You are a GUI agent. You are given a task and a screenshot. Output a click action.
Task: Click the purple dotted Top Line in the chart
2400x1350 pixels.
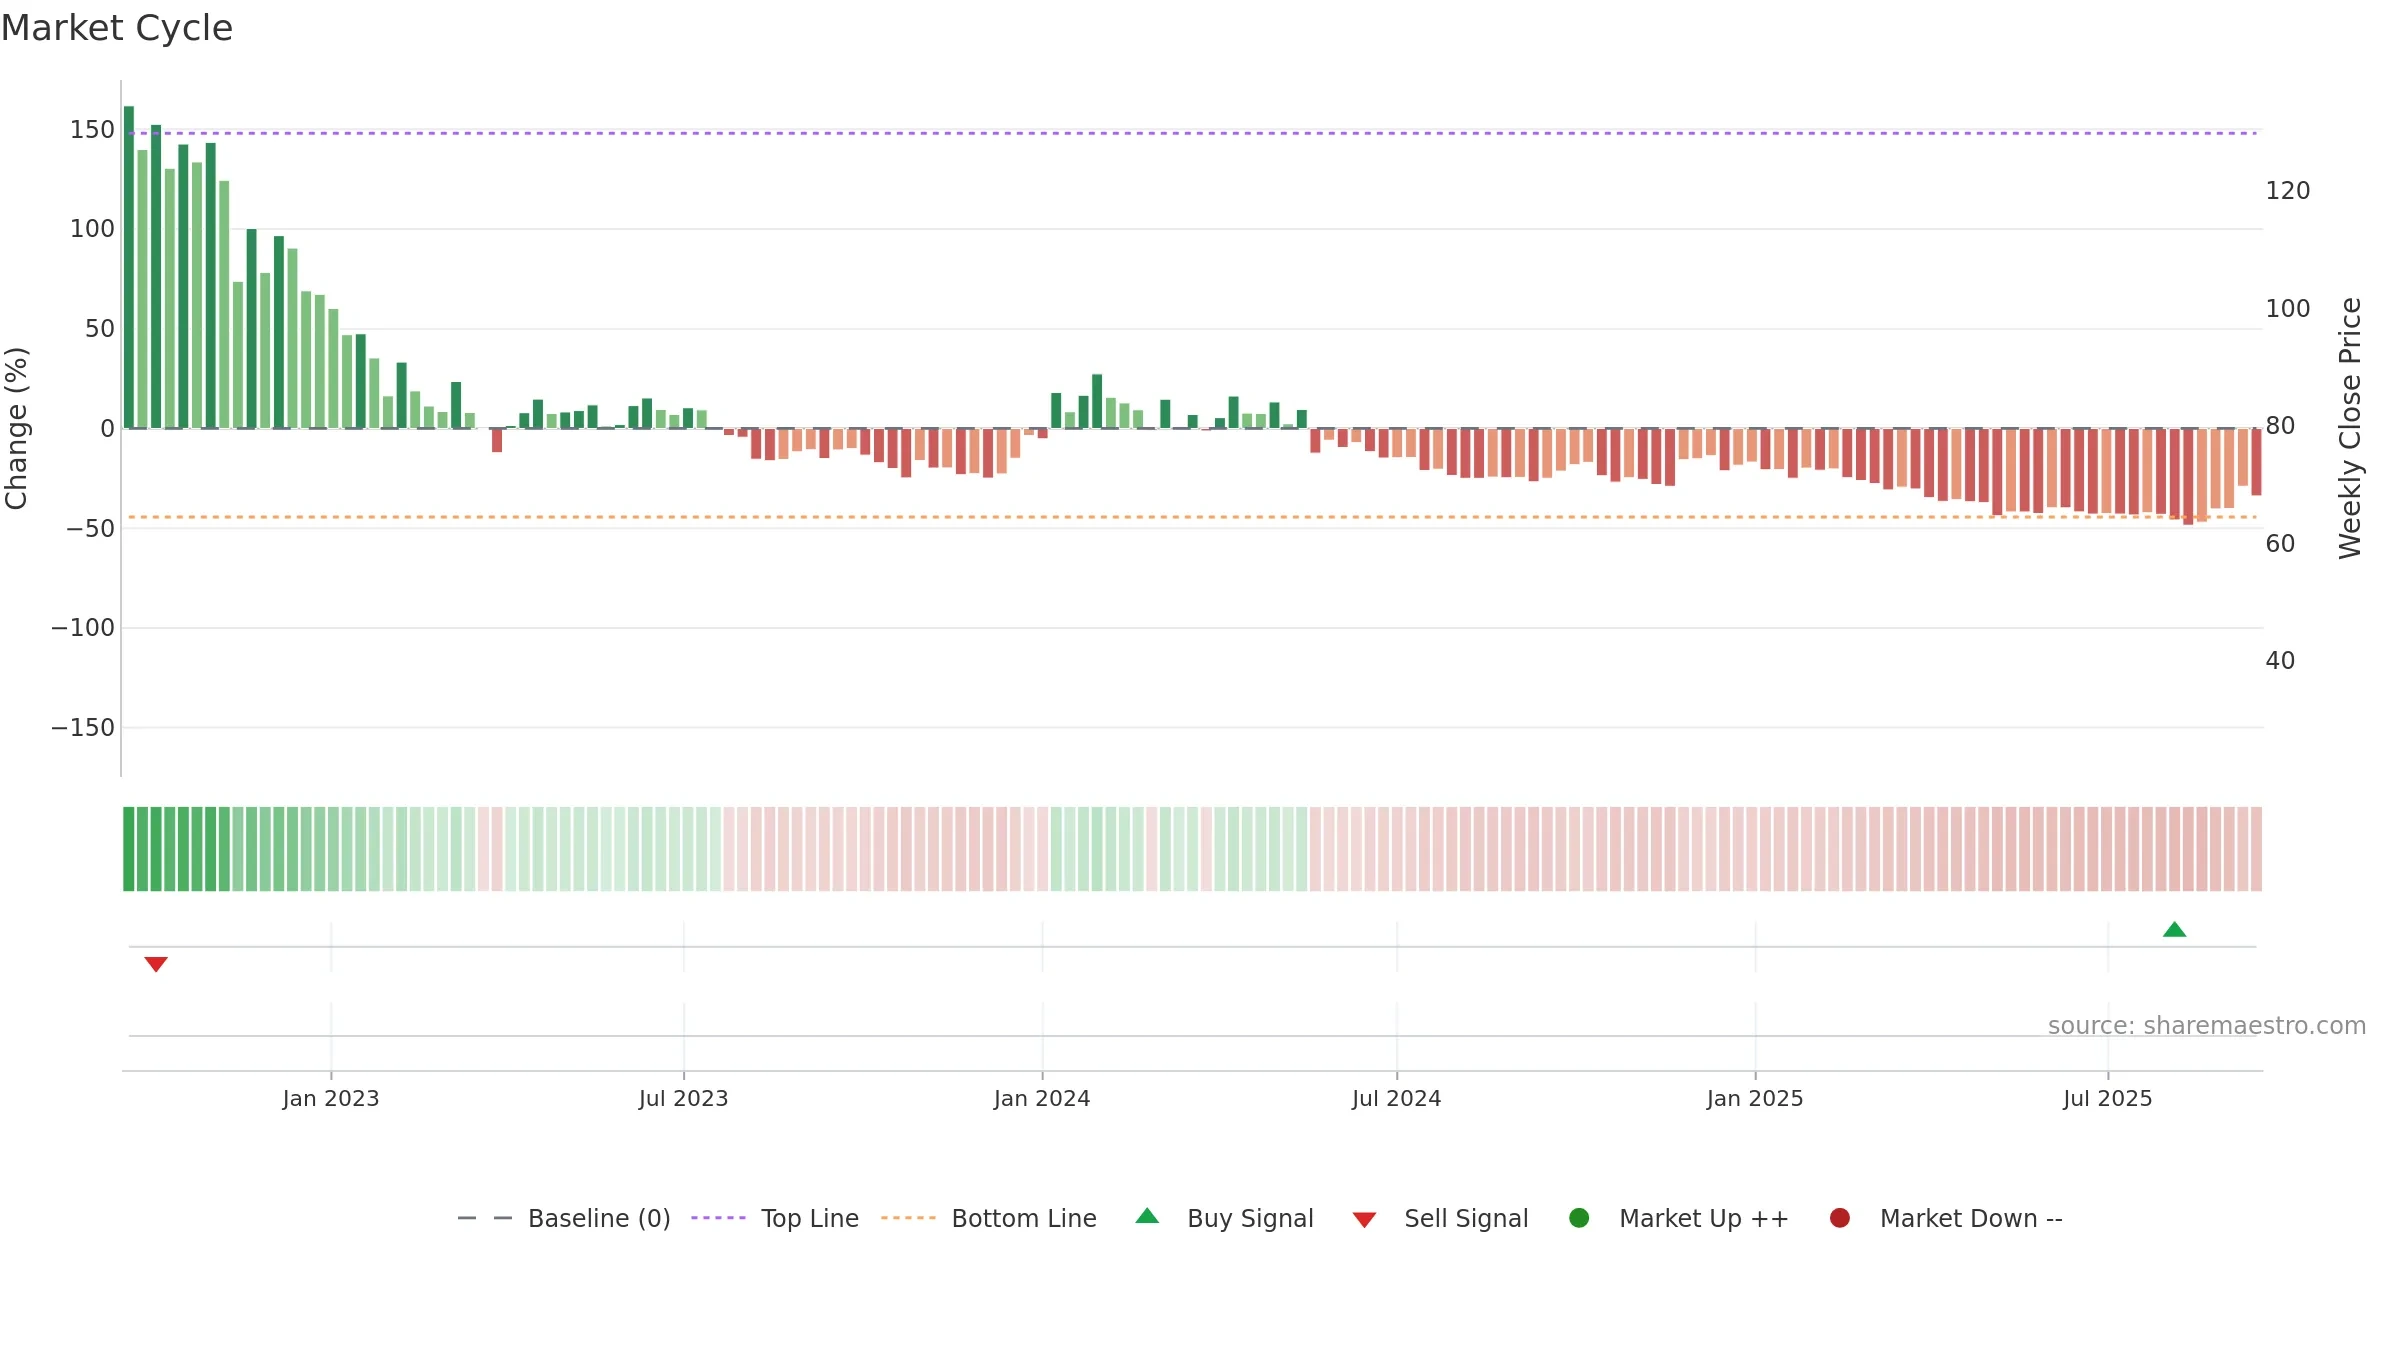point(1192,133)
